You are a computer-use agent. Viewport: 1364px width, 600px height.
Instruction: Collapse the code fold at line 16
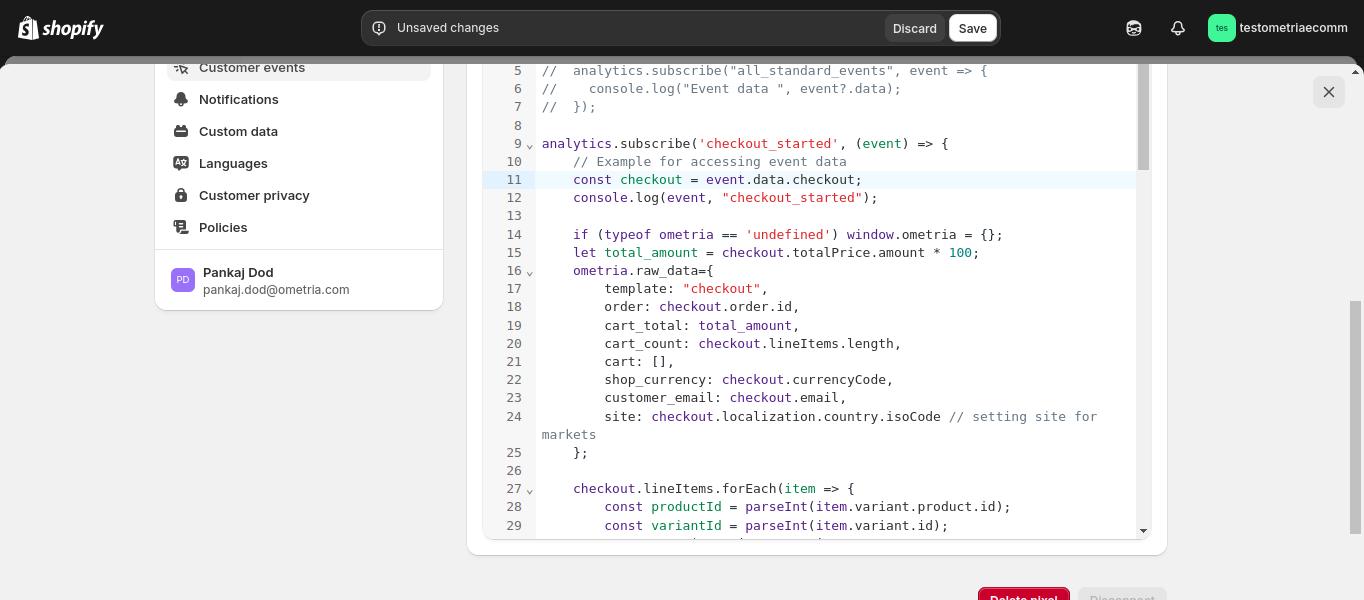530,273
